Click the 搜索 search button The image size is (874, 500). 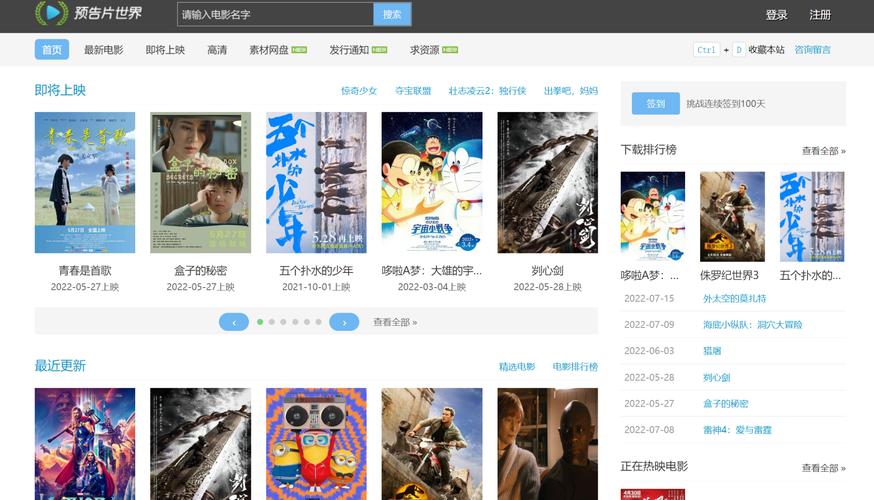pyautogui.click(x=392, y=14)
